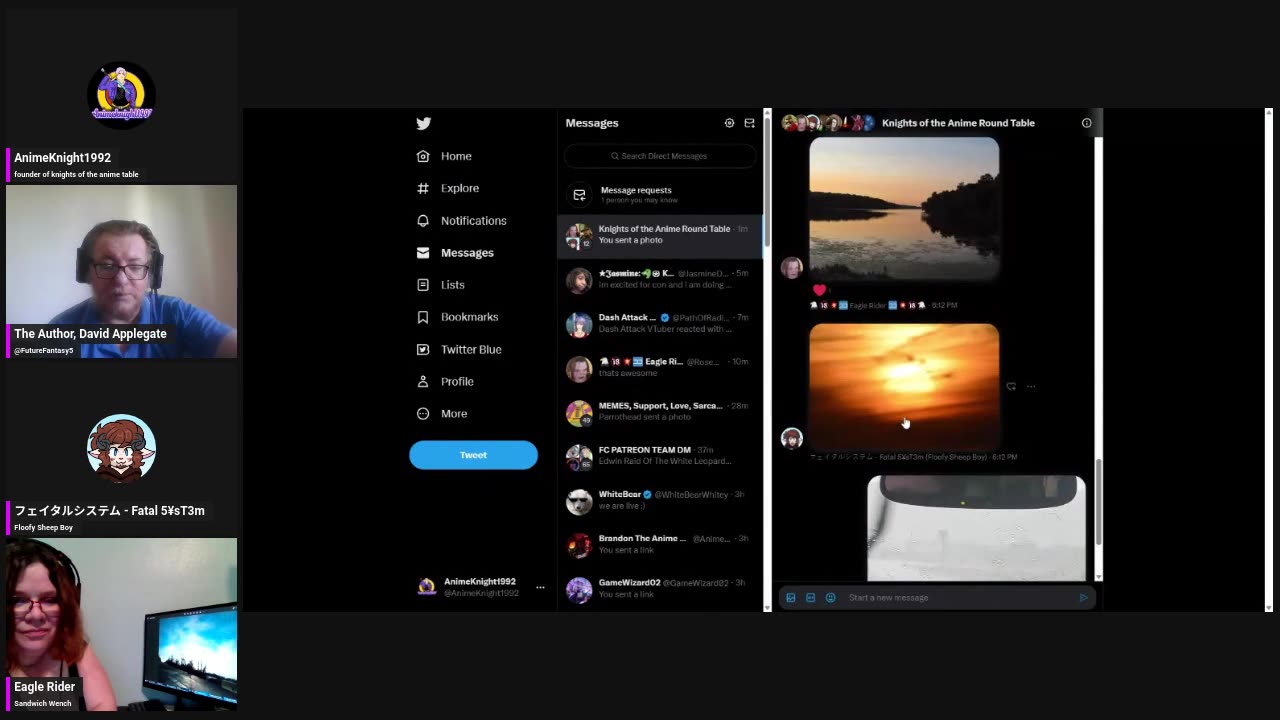Click the Twitter bird logo
Viewport: 1280px width, 720px height.
424,123
